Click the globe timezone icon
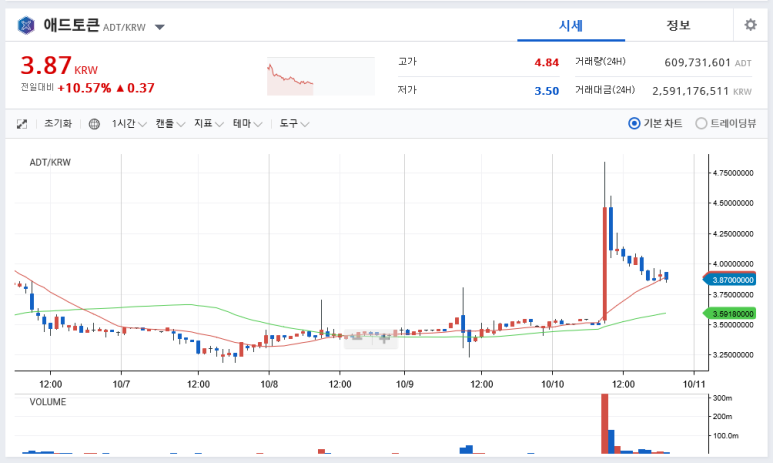This screenshot has width=773, height=463. [94, 124]
